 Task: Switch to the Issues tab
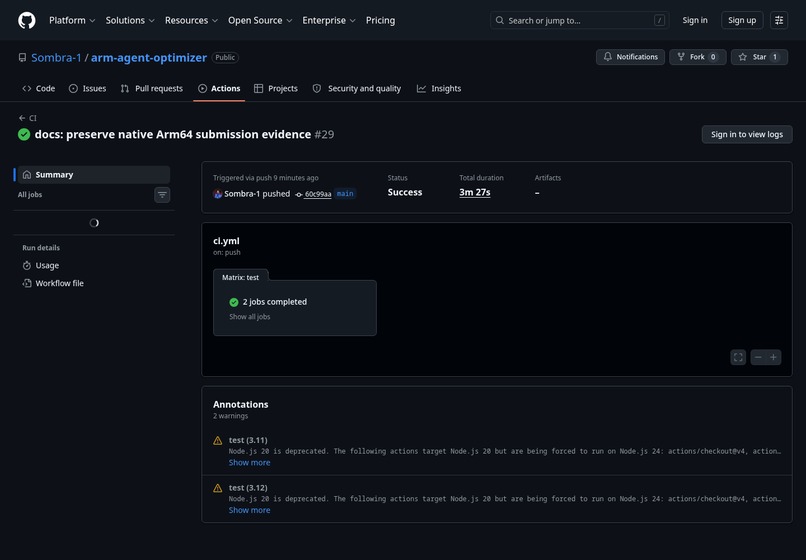tap(87, 88)
